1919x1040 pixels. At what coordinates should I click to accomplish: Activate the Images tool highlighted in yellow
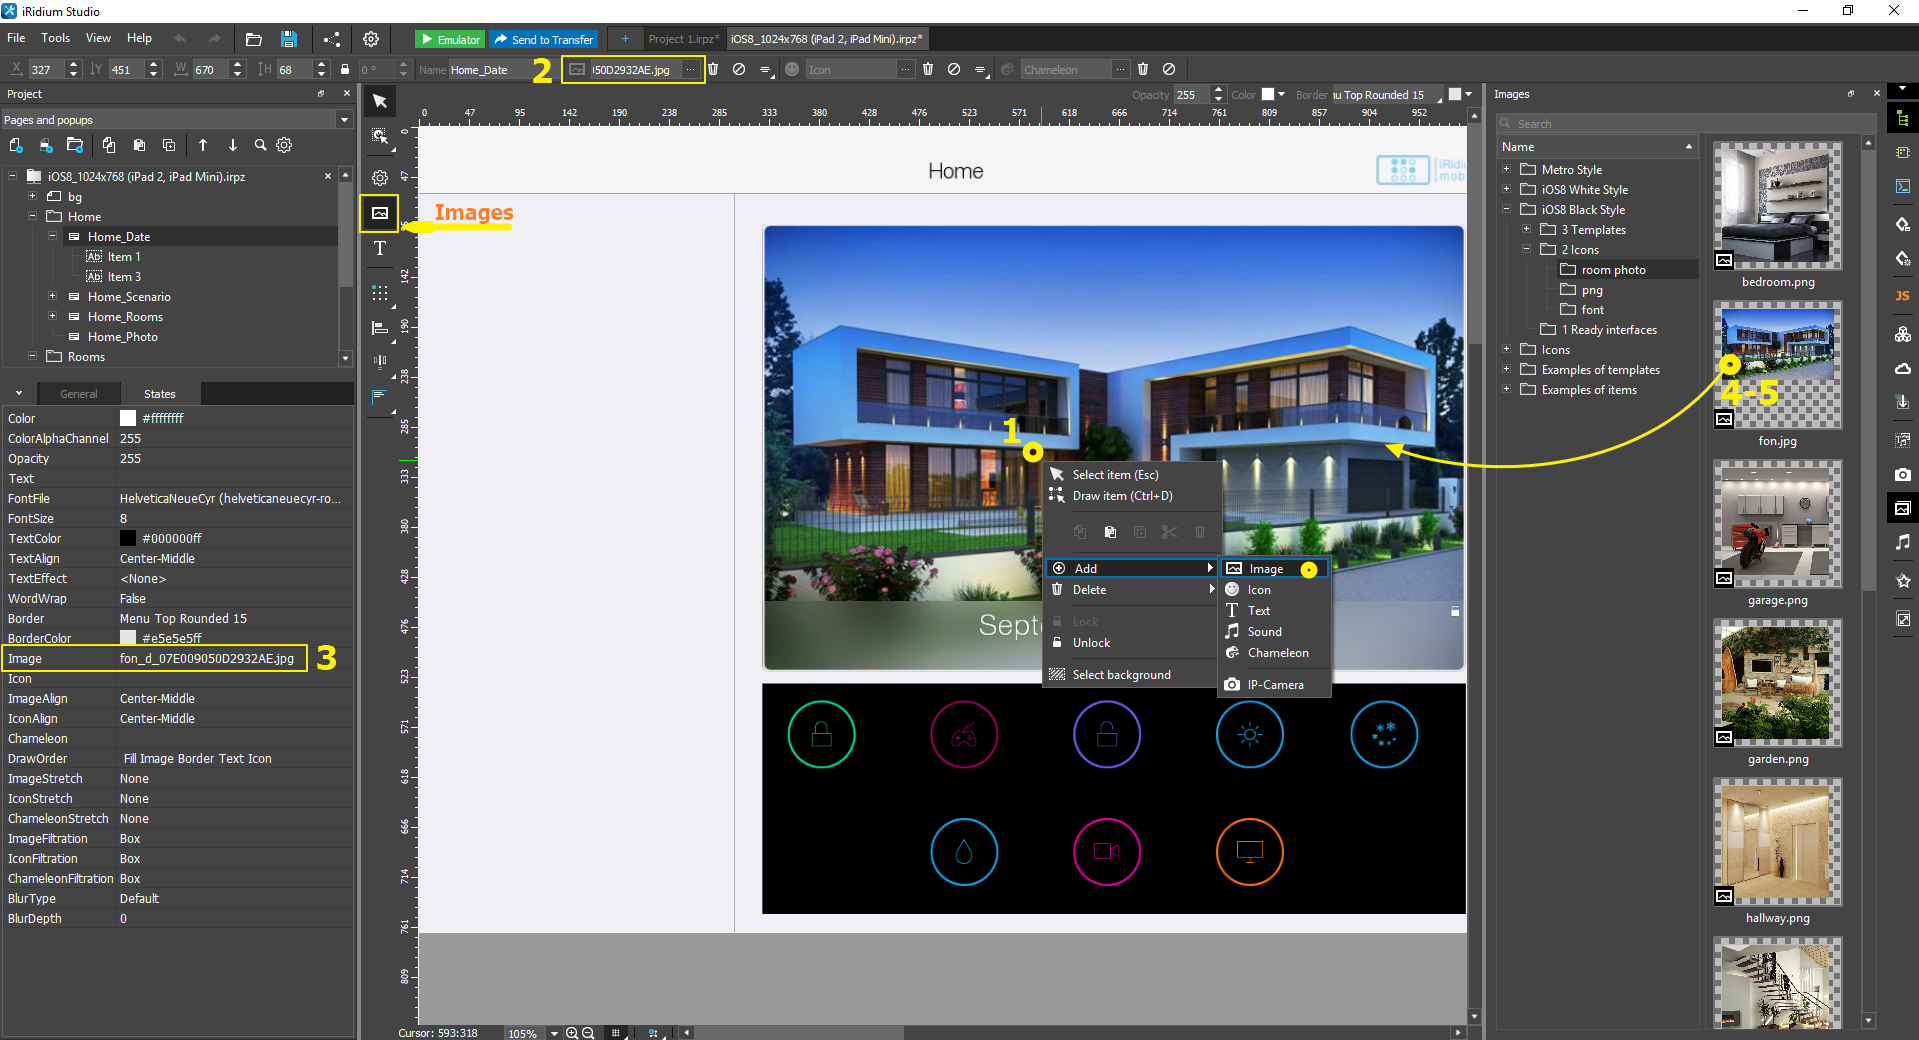pos(379,212)
